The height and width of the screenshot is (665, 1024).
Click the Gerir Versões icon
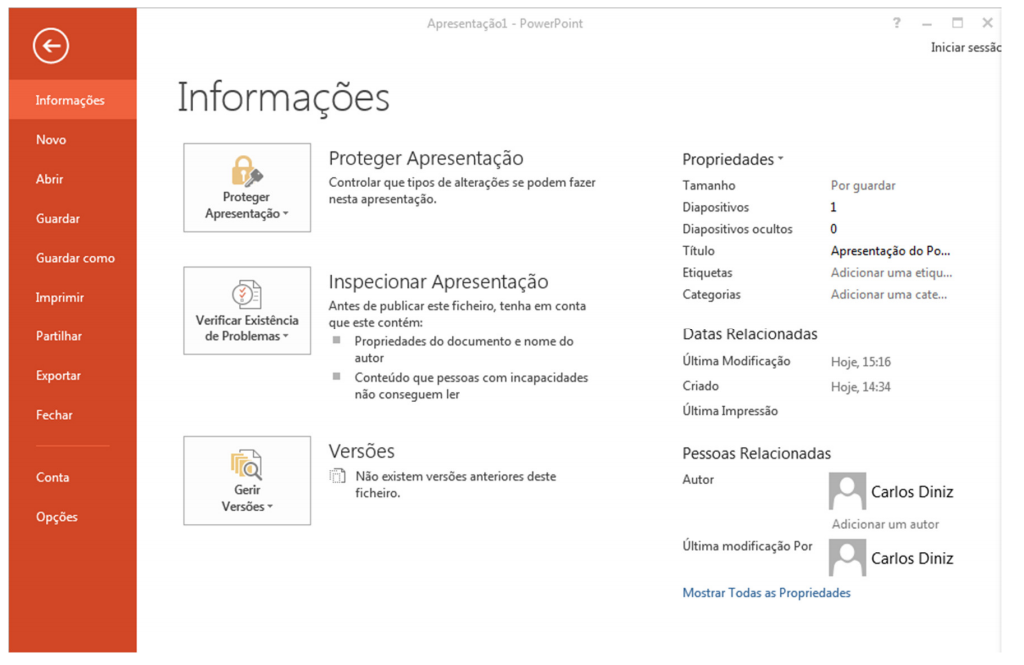[246, 465]
